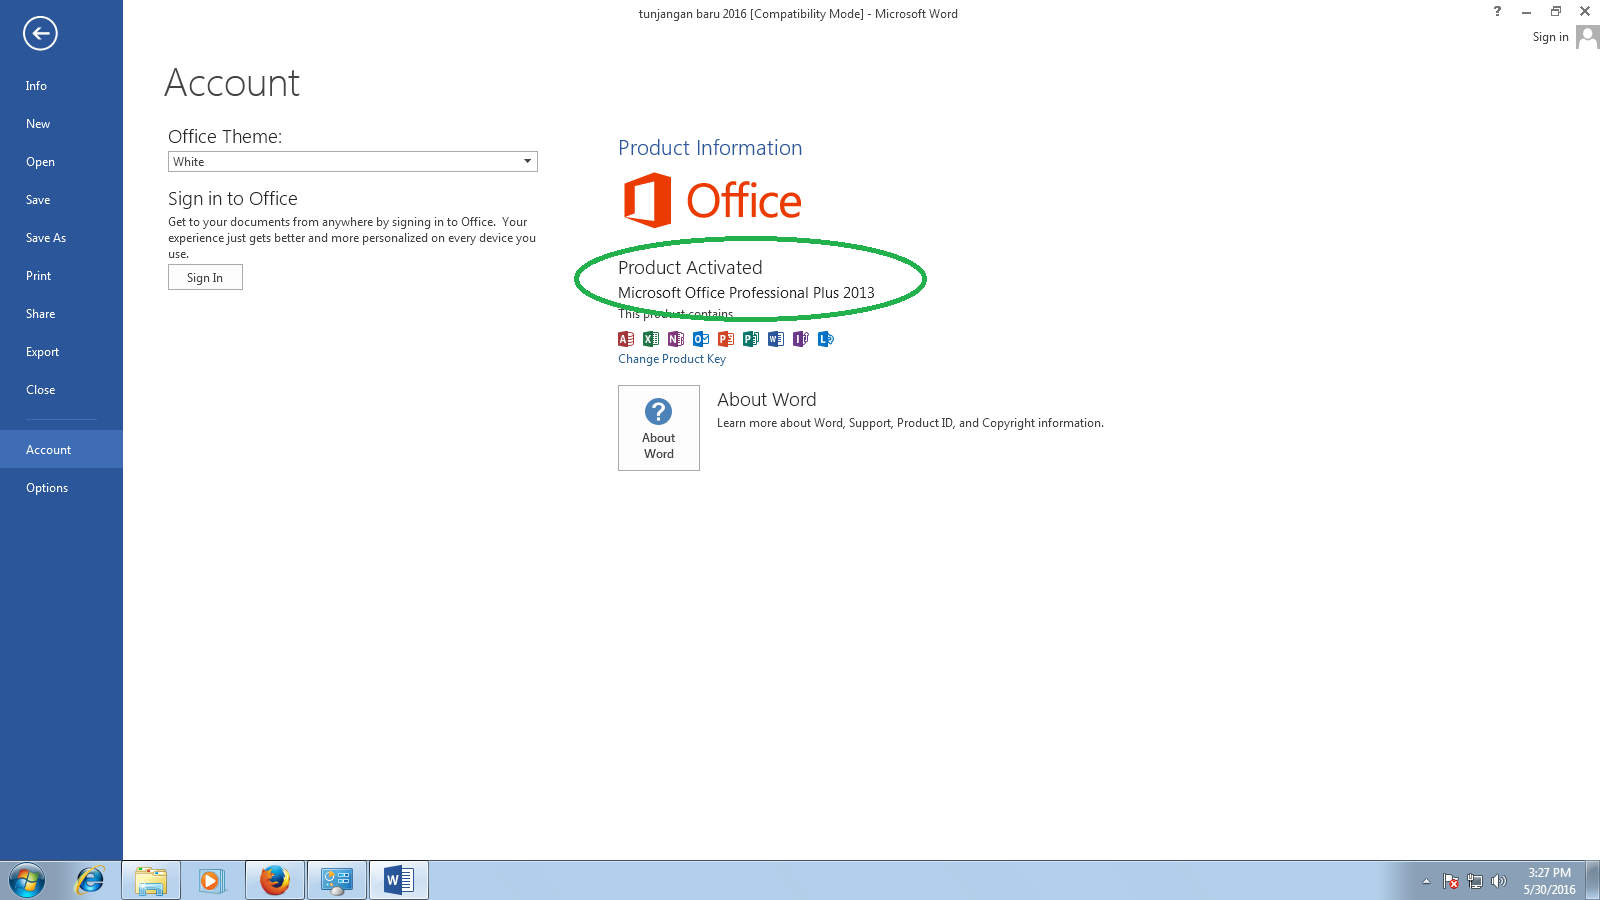The image size is (1600, 900).
Task: Open Word Options from the sidebar
Action: (x=61, y=488)
